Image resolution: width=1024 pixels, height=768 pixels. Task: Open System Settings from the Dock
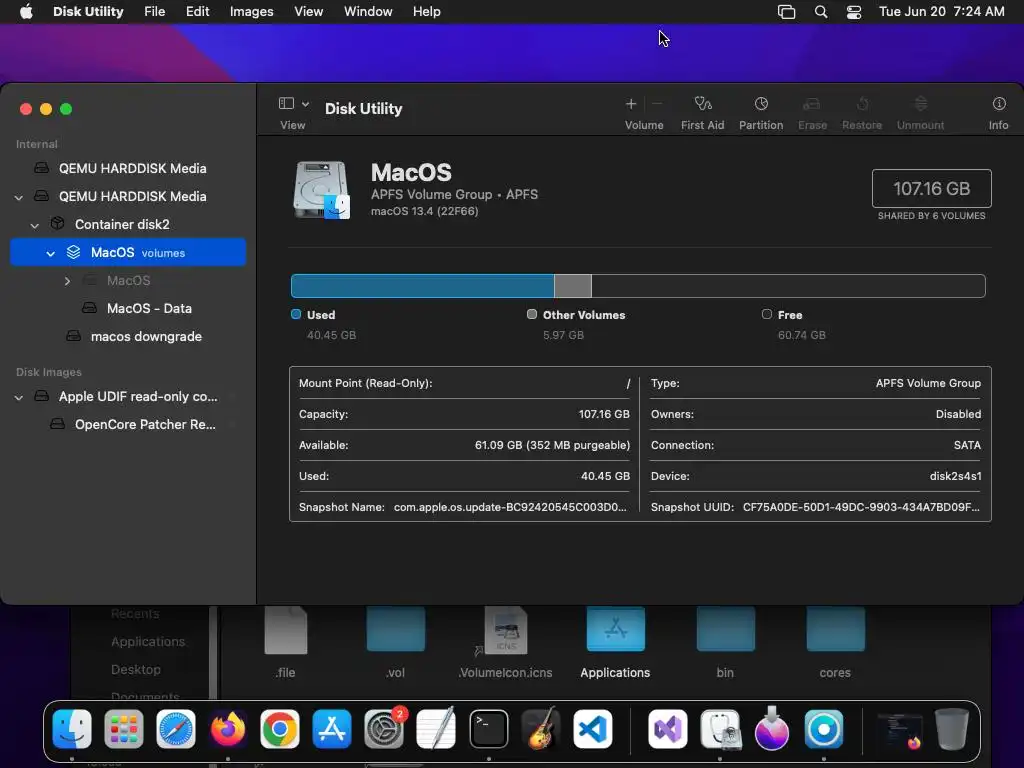pos(384,729)
